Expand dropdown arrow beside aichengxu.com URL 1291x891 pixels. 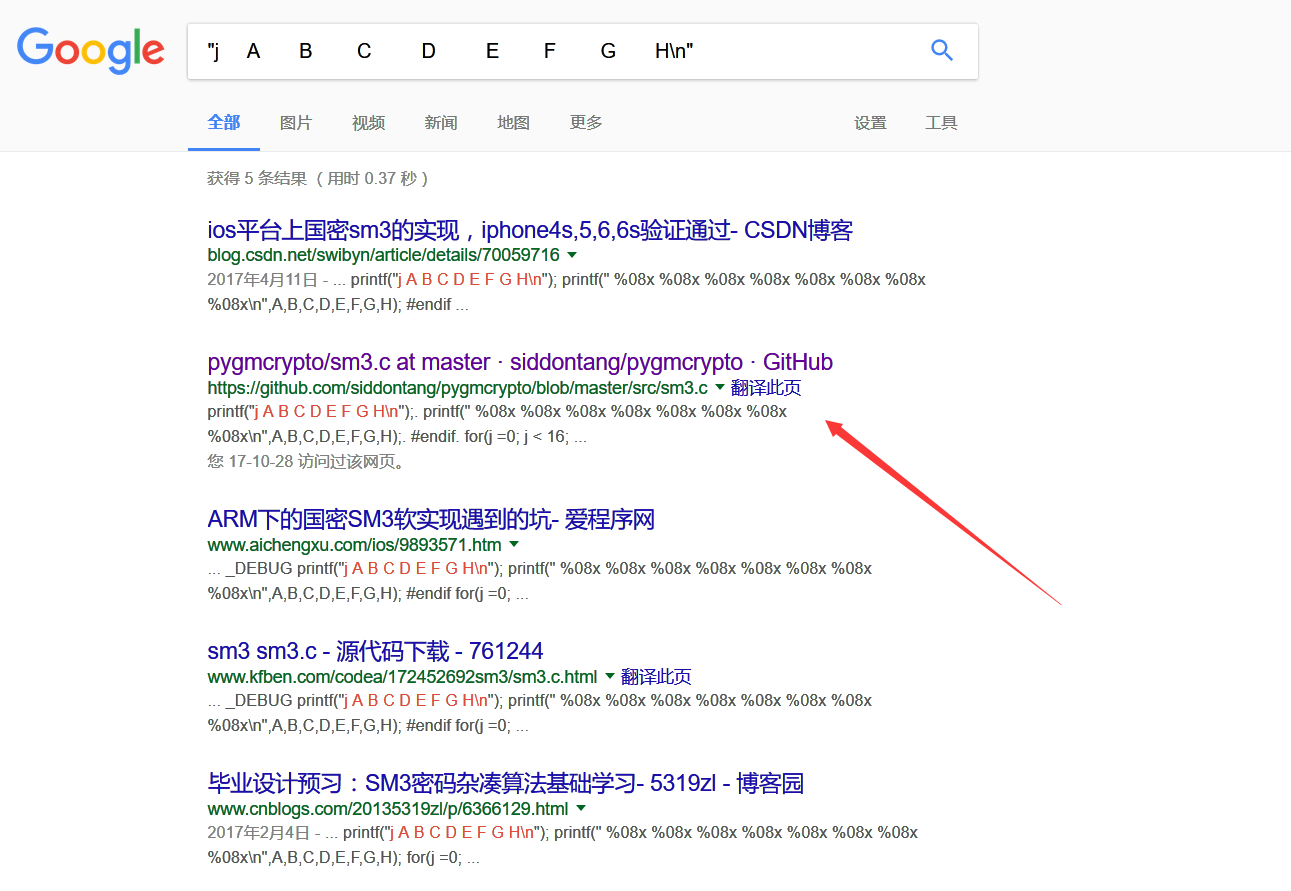click(514, 545)
